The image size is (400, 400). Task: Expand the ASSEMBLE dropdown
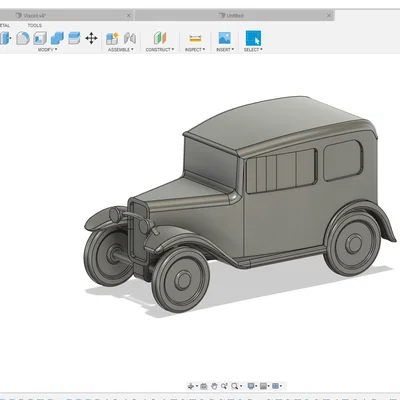pyautogui.click(x=121, y=50)
